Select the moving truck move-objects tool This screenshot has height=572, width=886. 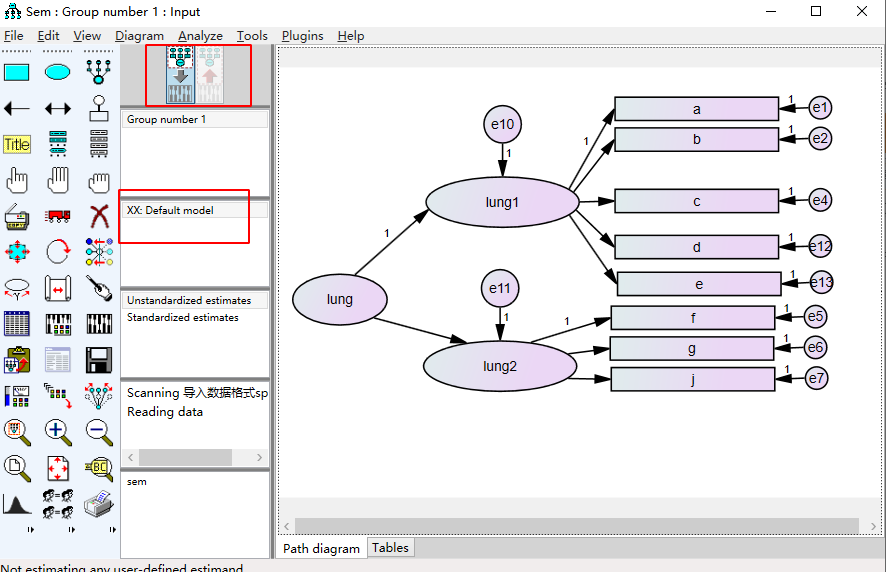(x=58, y=216)
